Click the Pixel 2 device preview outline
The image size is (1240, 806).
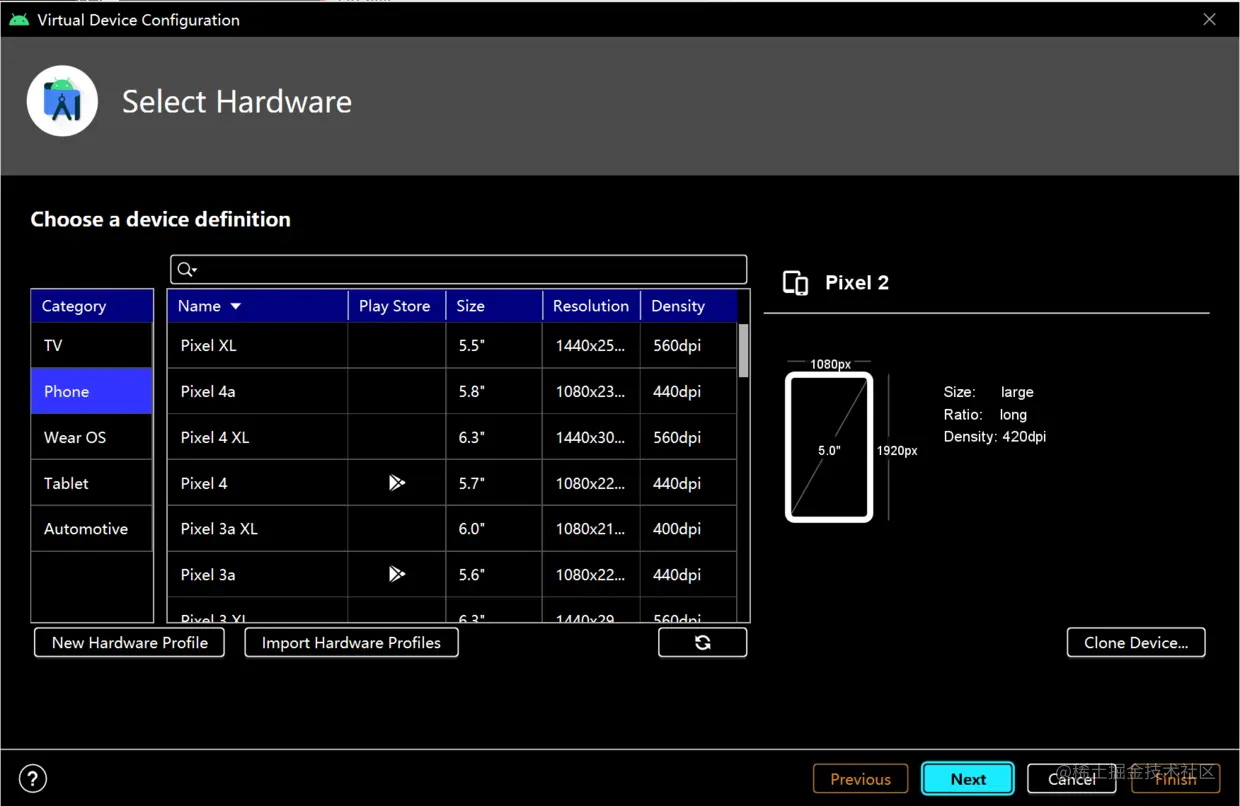[829, 447]
